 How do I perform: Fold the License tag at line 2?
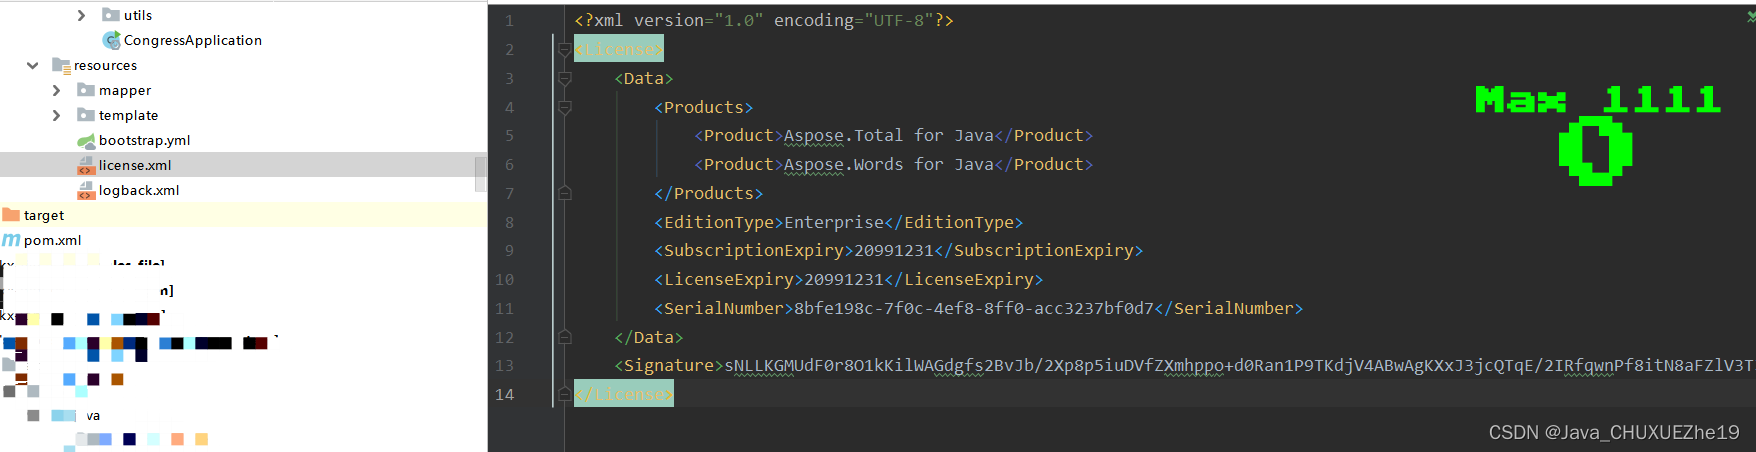tap(564, 49)
